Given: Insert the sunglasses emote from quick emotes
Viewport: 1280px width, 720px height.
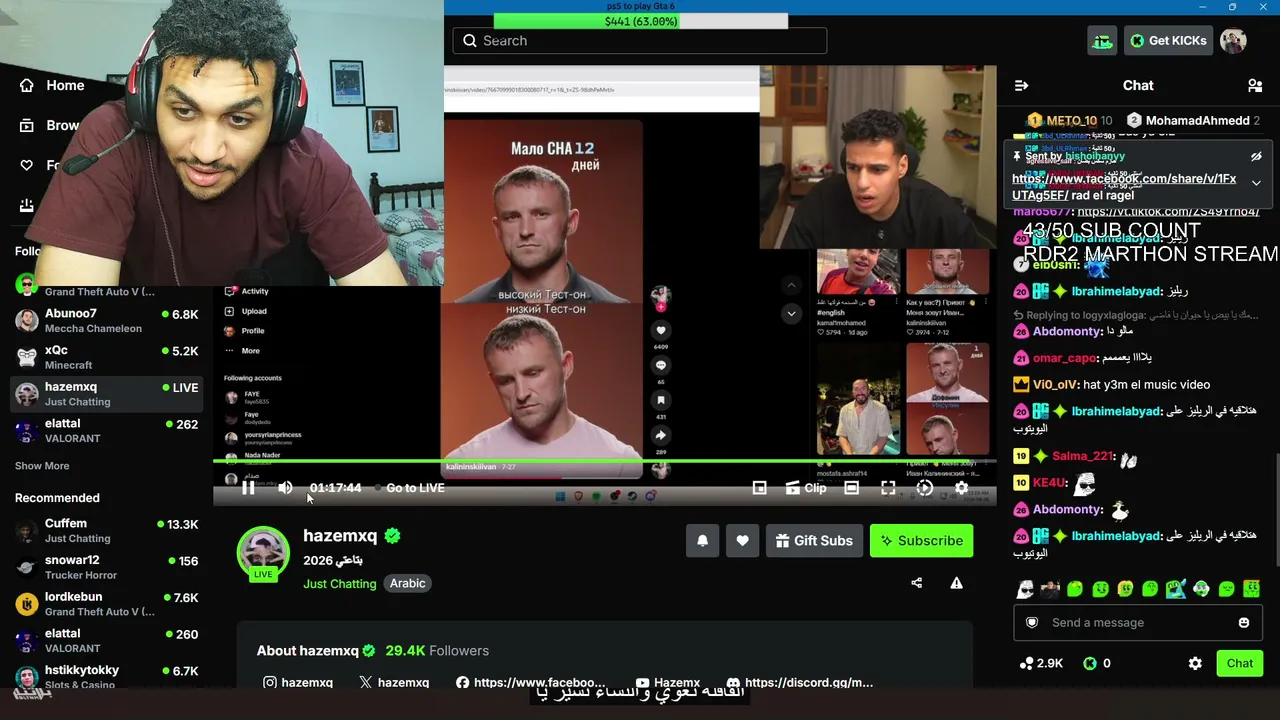Looking at the screenshot, I should click(x=1024, y=590).
